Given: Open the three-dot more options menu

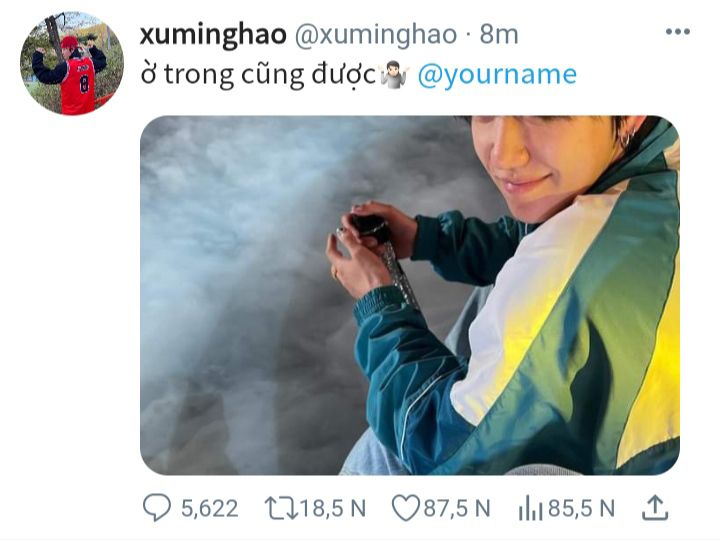Looking at the screenshot, I should (678, 32).
